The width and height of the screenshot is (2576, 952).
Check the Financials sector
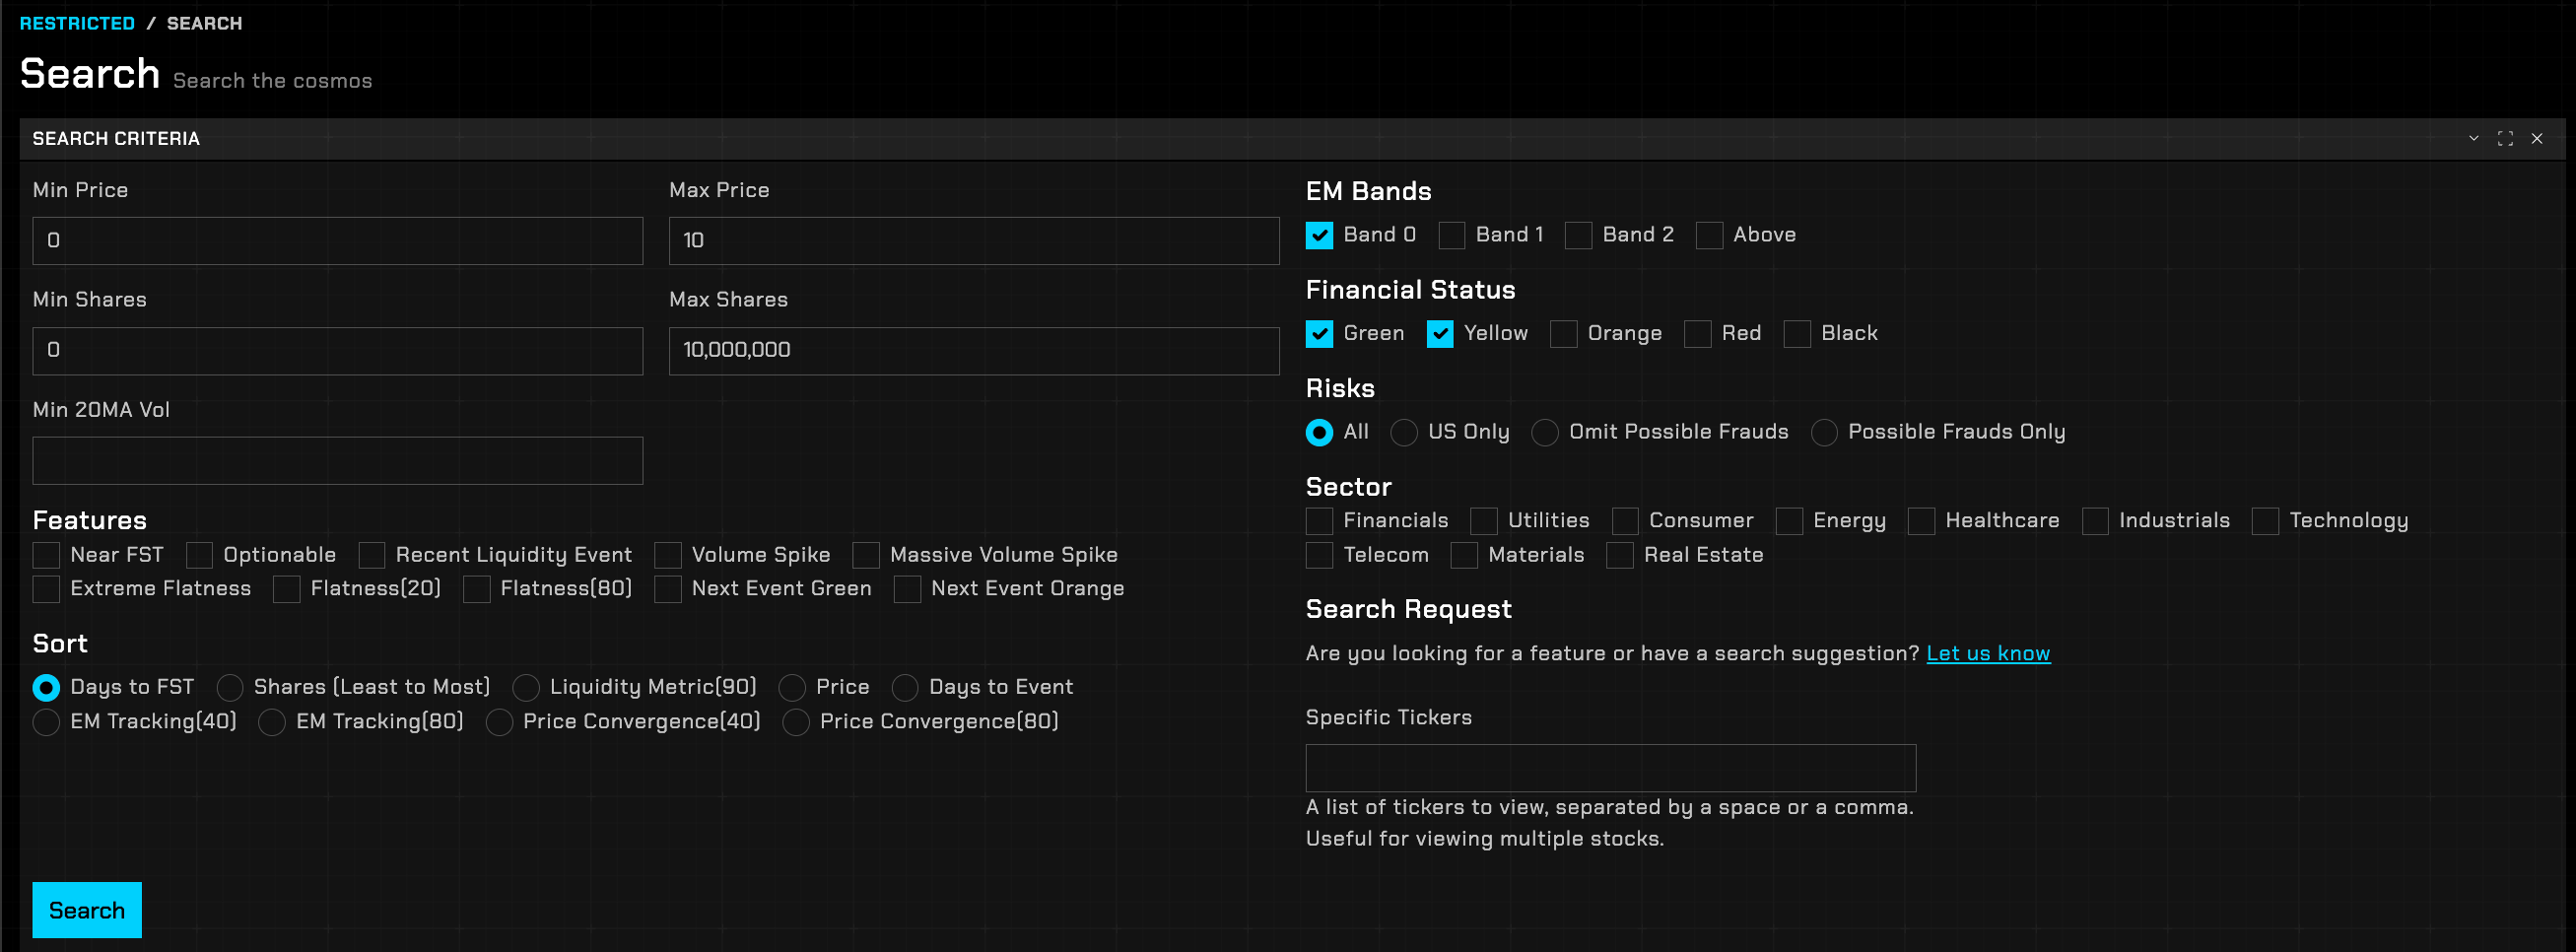coord(1319,521)
